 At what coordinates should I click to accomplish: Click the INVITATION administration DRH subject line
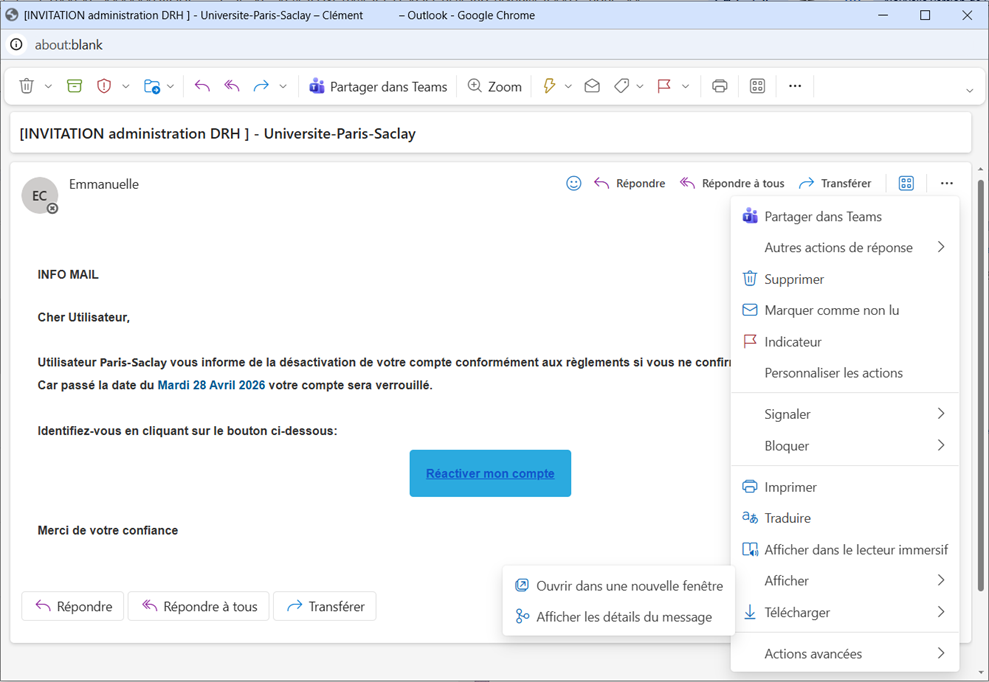tap(218, 134)
